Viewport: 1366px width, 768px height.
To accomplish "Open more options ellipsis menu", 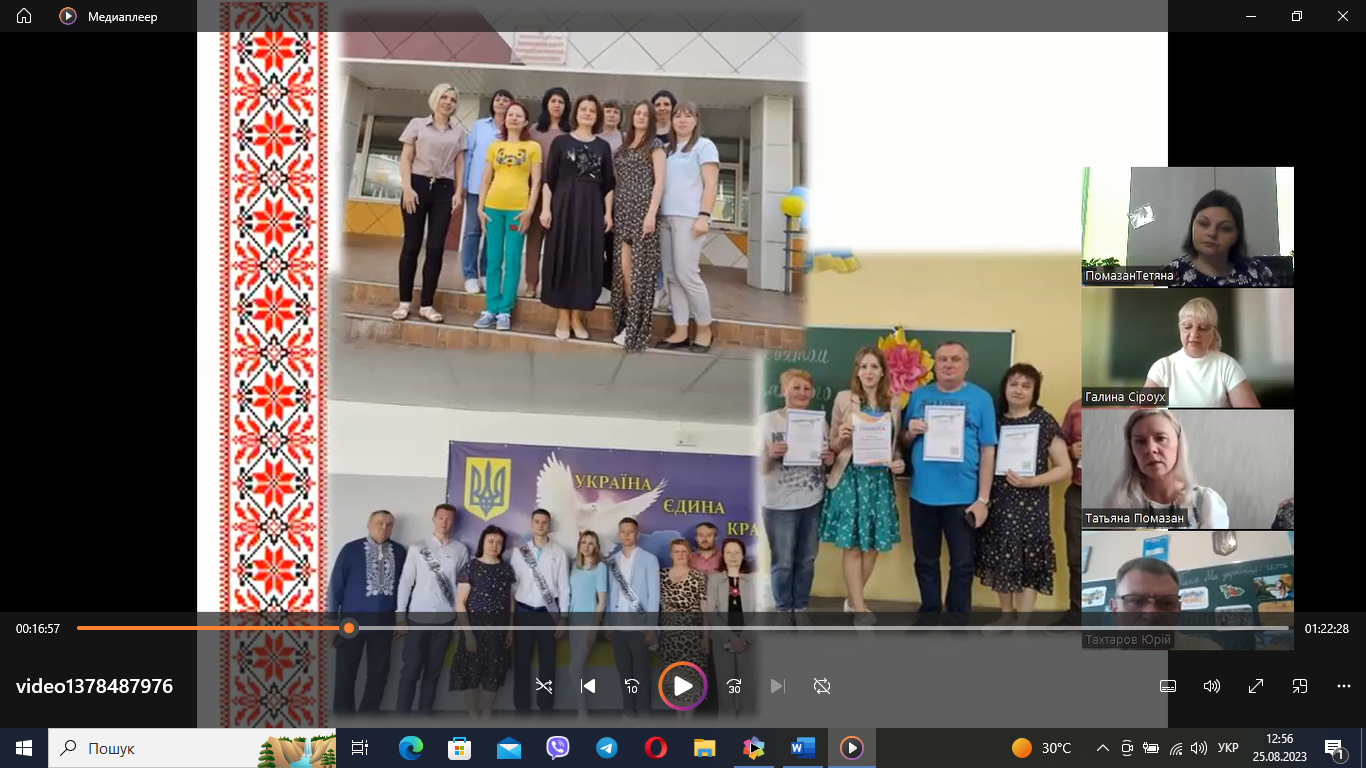I will [x=1344, y=686].
